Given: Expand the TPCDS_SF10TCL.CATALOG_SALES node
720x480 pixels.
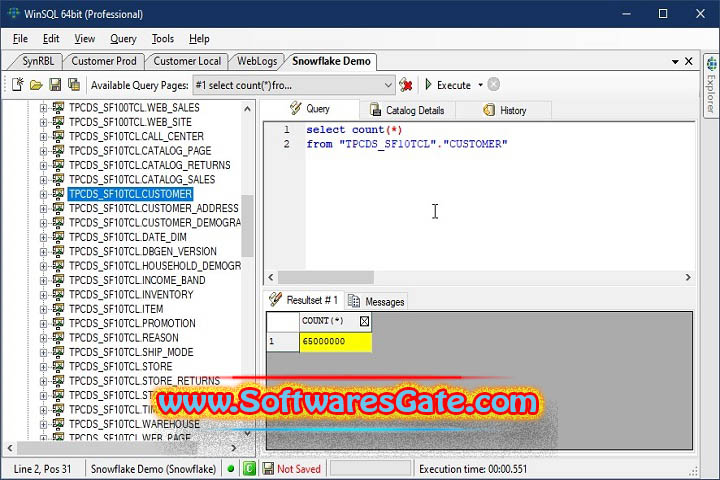Looking at the screenshot, I should coord(43,180).
